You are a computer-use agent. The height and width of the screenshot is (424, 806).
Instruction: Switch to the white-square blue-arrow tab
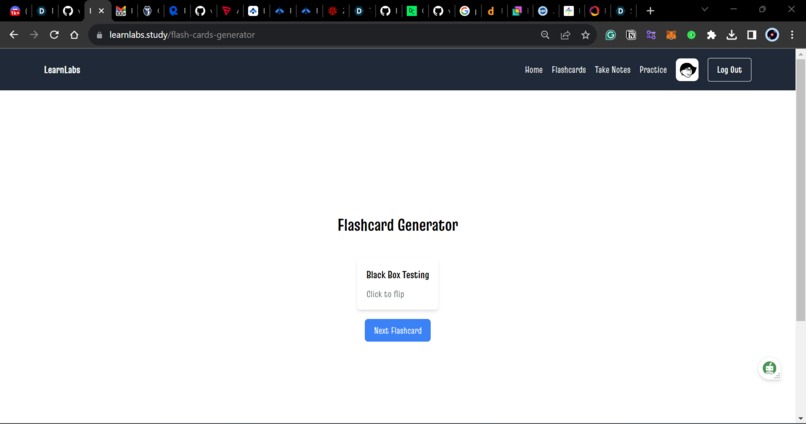pyautogui.click(x=253, y=11)
